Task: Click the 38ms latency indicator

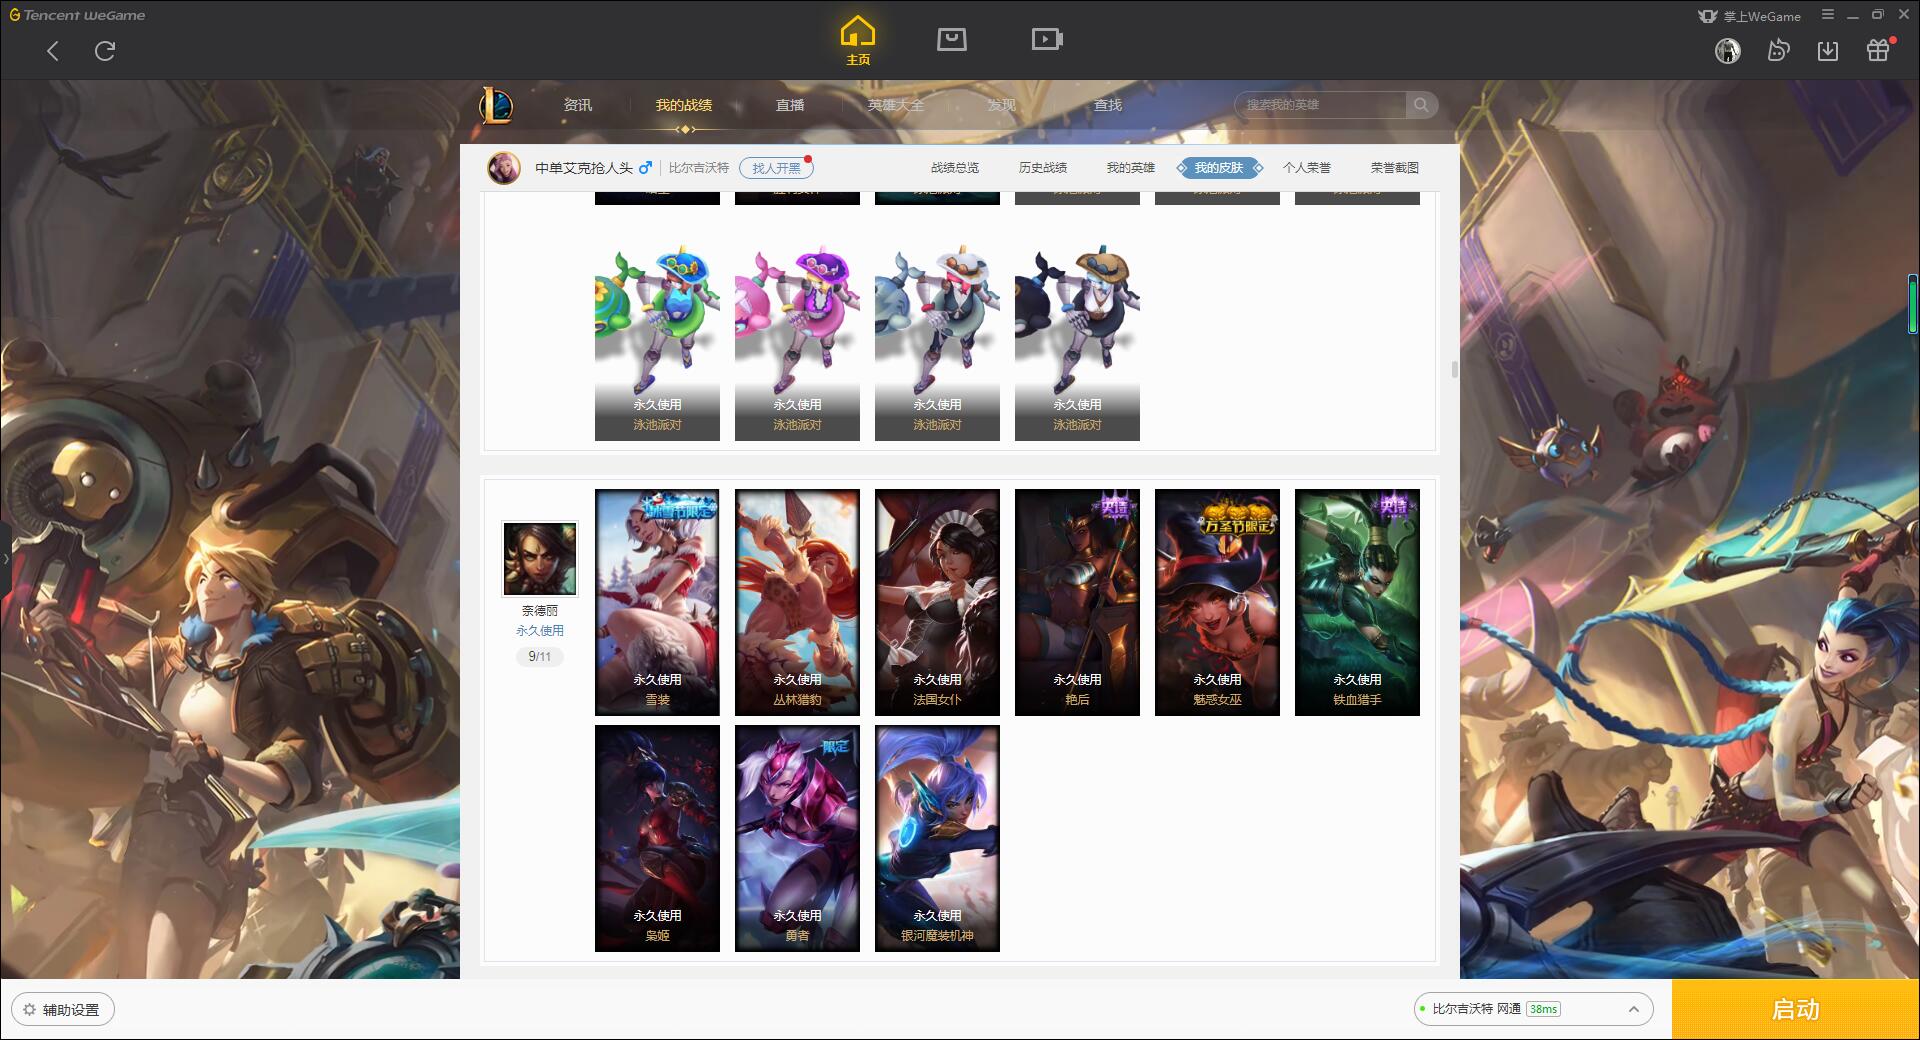Action: [x=1544, y=1009]
